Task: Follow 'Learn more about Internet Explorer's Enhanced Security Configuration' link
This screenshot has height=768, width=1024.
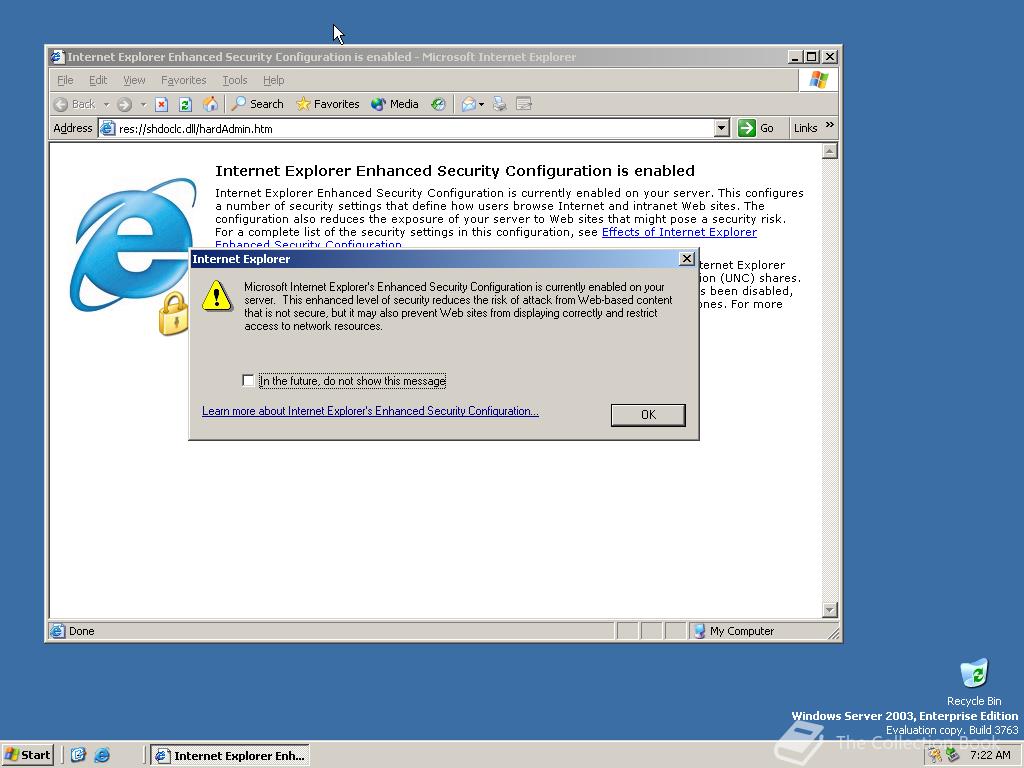Action: point(370,411)
